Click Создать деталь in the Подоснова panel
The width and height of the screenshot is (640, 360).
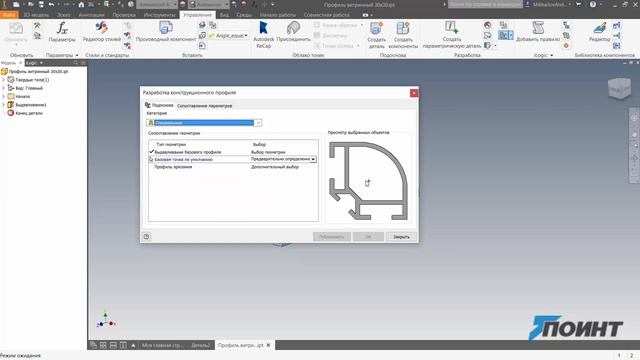(376, 35)
